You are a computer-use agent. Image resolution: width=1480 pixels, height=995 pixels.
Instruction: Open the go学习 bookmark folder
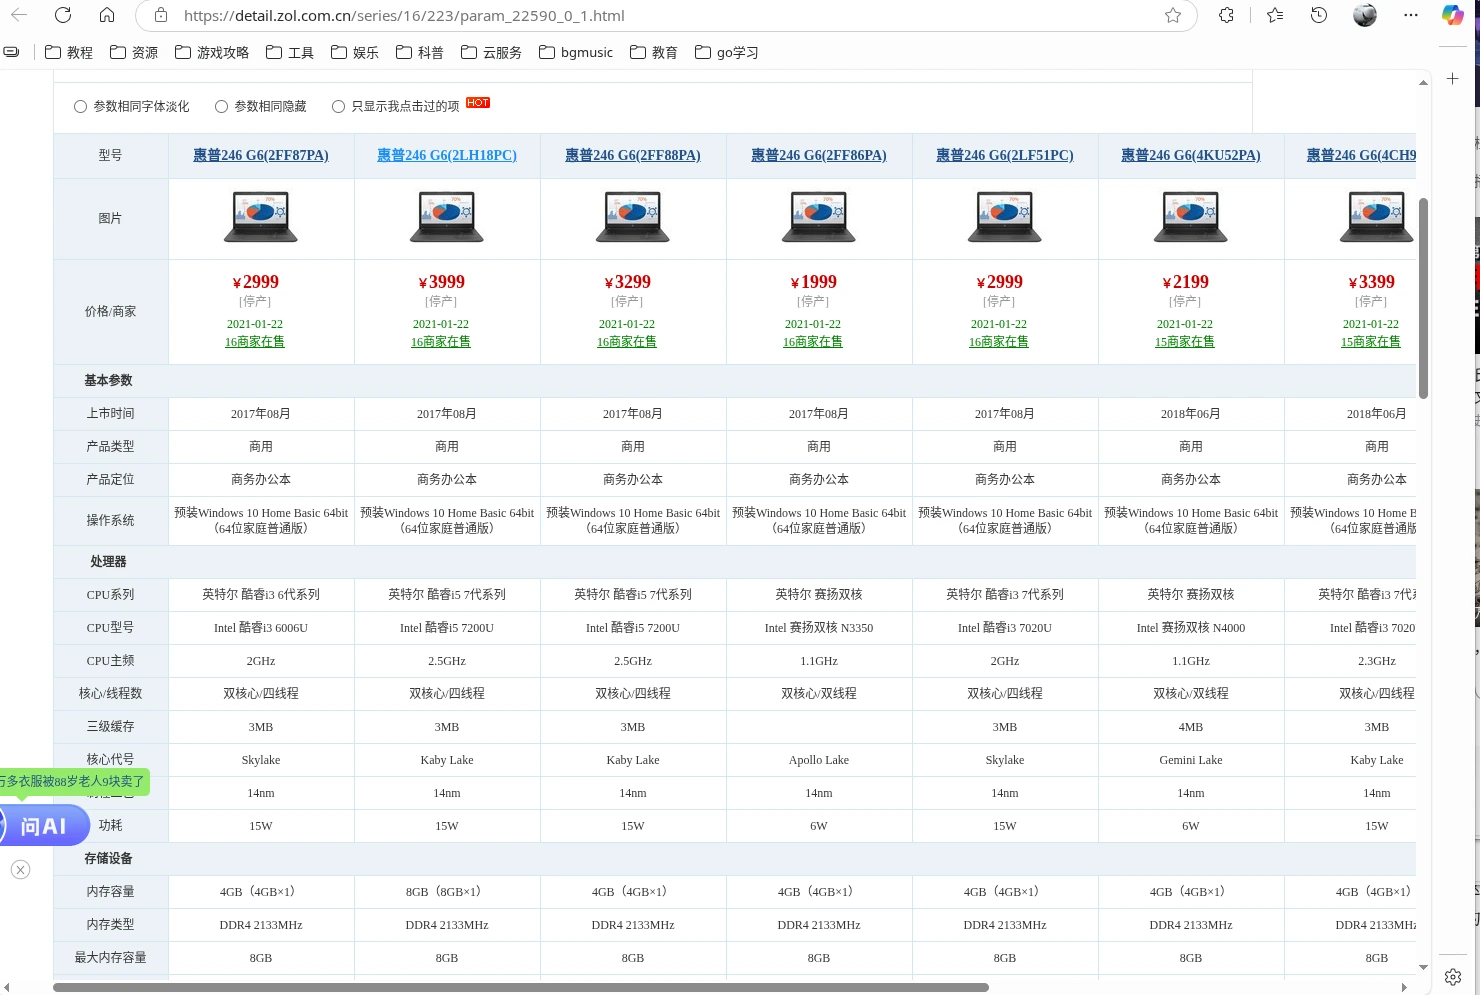[727, 52]
